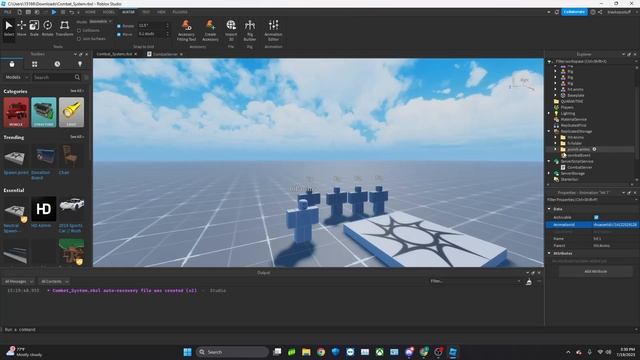Image resolution: width=640 pixels, height=360 pixels.
Task: Activate the Rotate tool
Action: (x=48, y=29)
